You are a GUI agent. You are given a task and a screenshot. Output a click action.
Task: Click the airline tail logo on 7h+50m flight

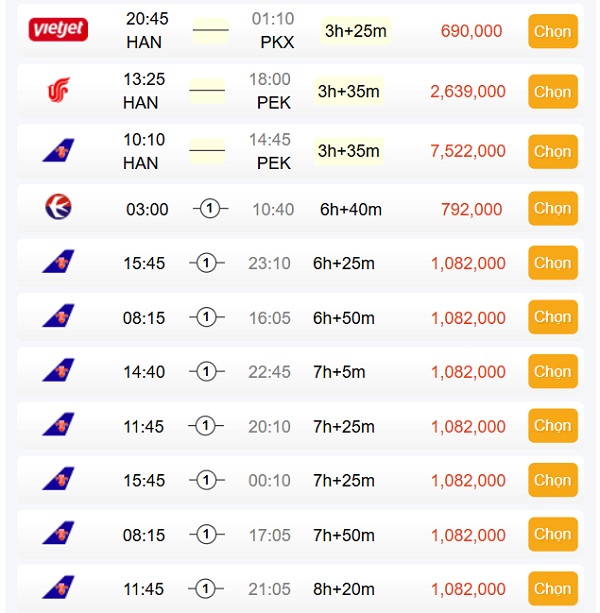[58, 532]
